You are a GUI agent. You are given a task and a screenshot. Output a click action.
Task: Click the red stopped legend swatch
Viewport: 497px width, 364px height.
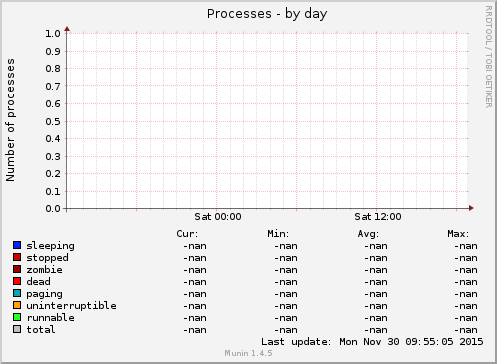(x=17, y=257)
